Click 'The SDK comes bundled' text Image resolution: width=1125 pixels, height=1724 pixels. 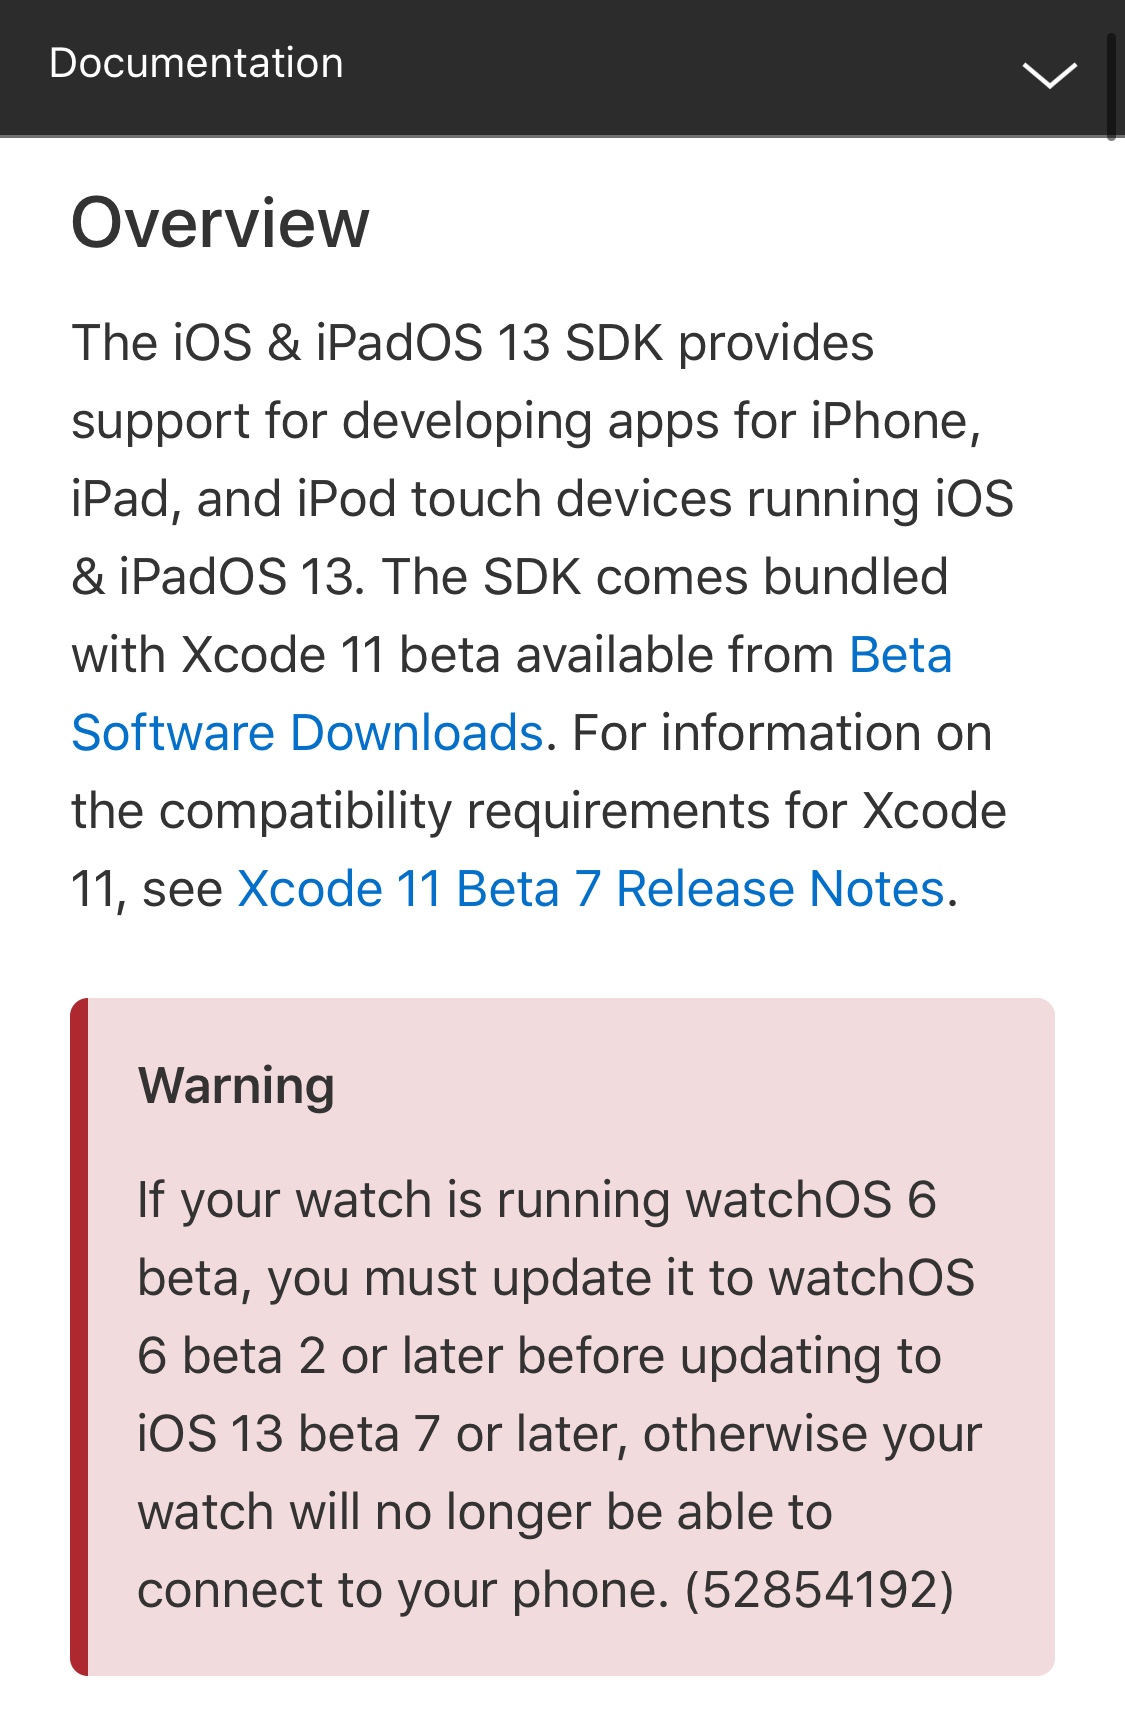tap(664, 577)
